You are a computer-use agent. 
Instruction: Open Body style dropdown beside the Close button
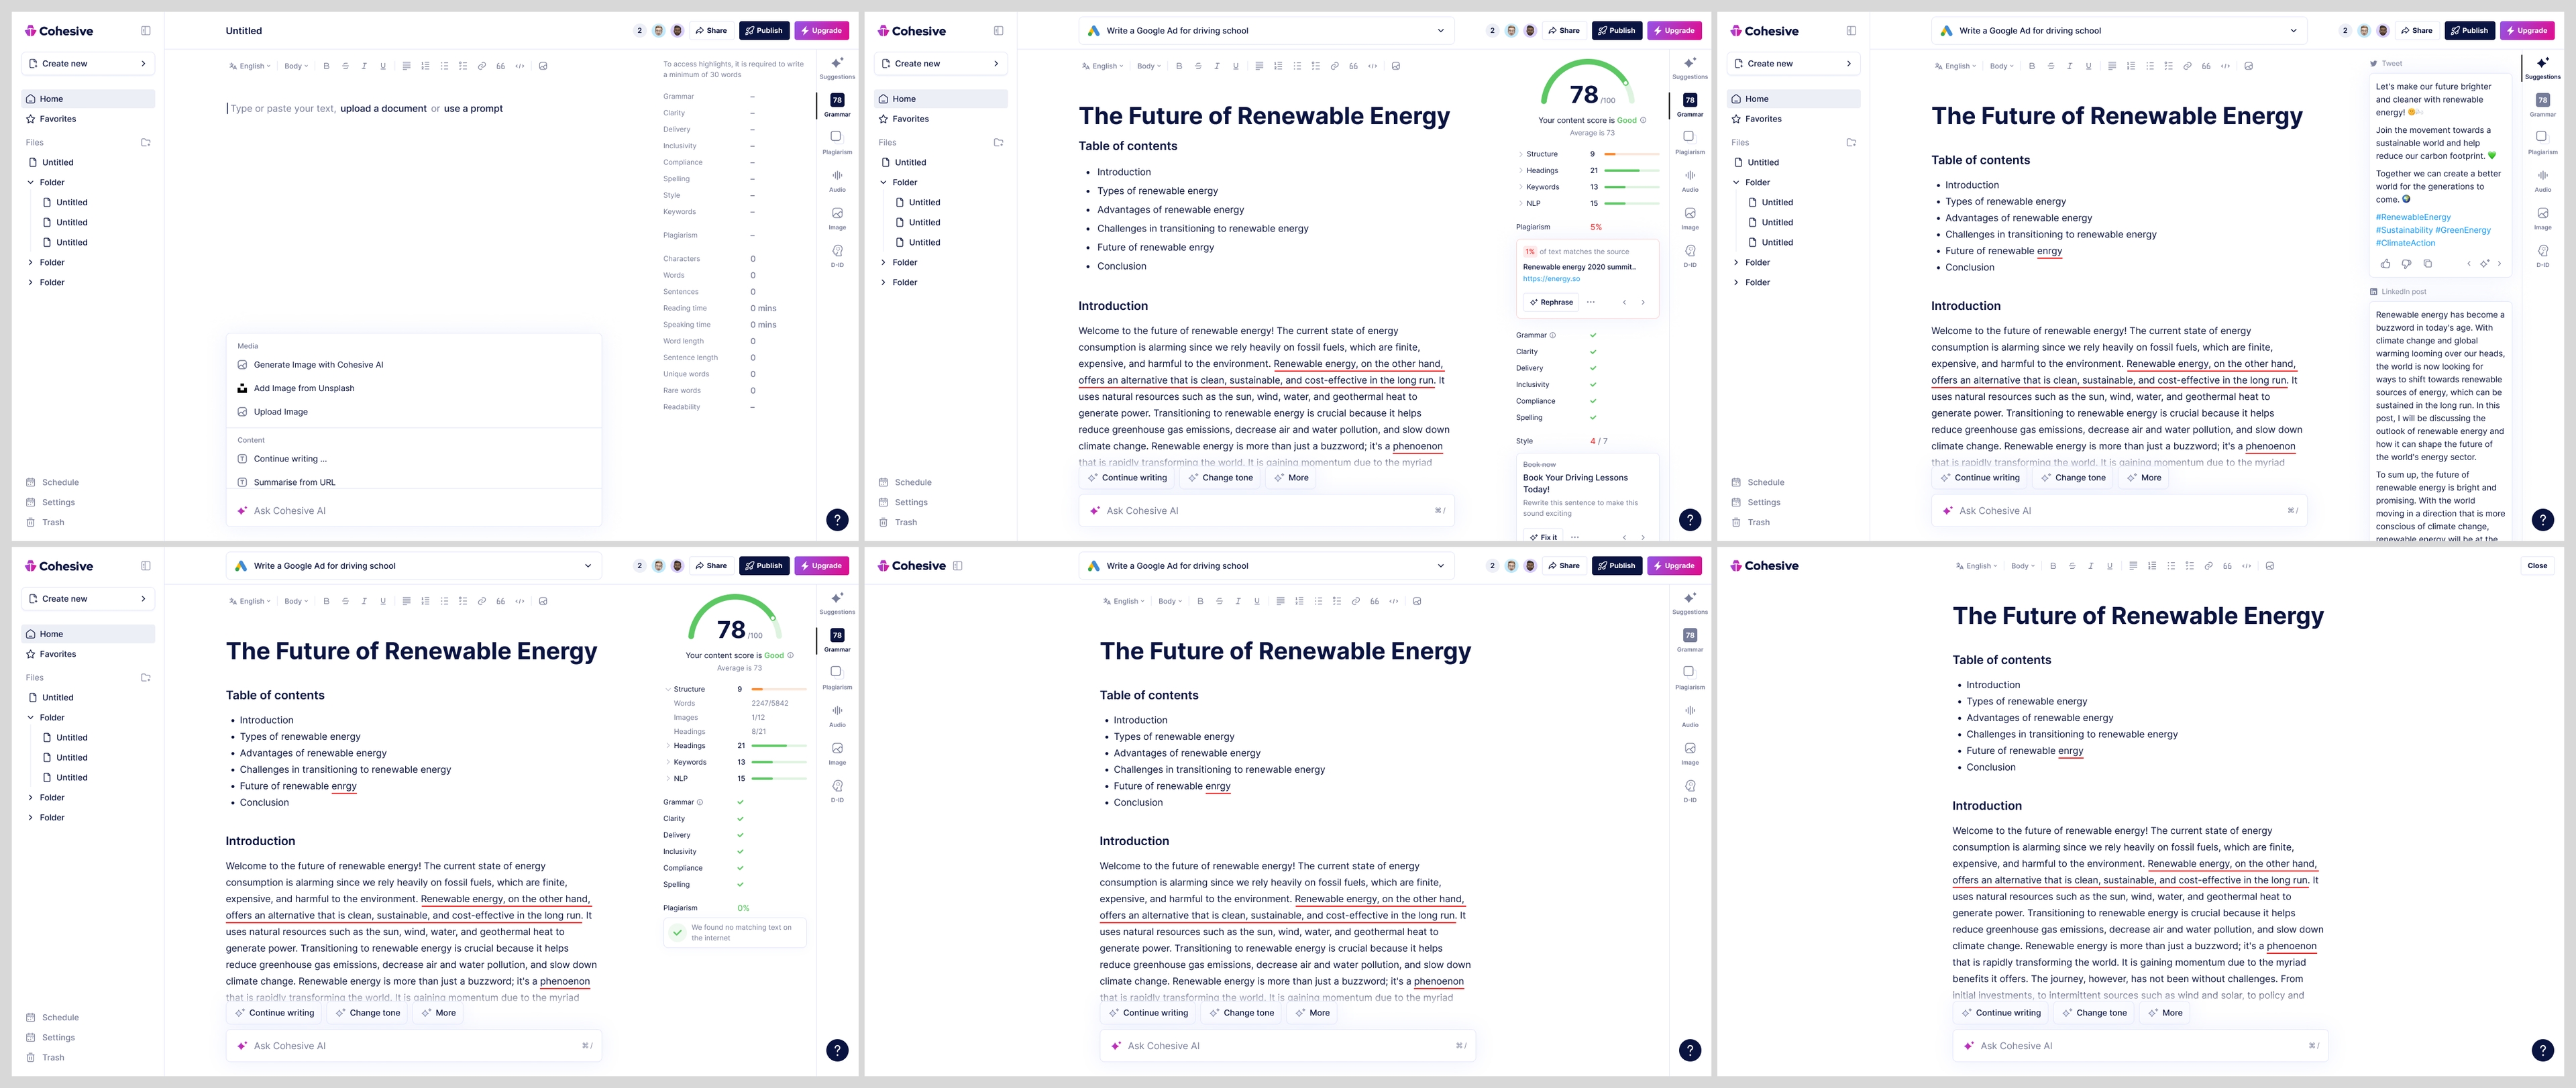pyautogui.click(x=2022, y=566)
